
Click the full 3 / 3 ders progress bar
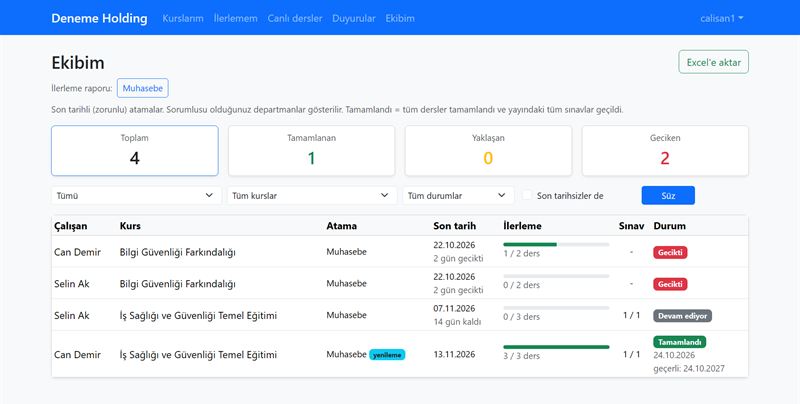click(x=556, y=347)
